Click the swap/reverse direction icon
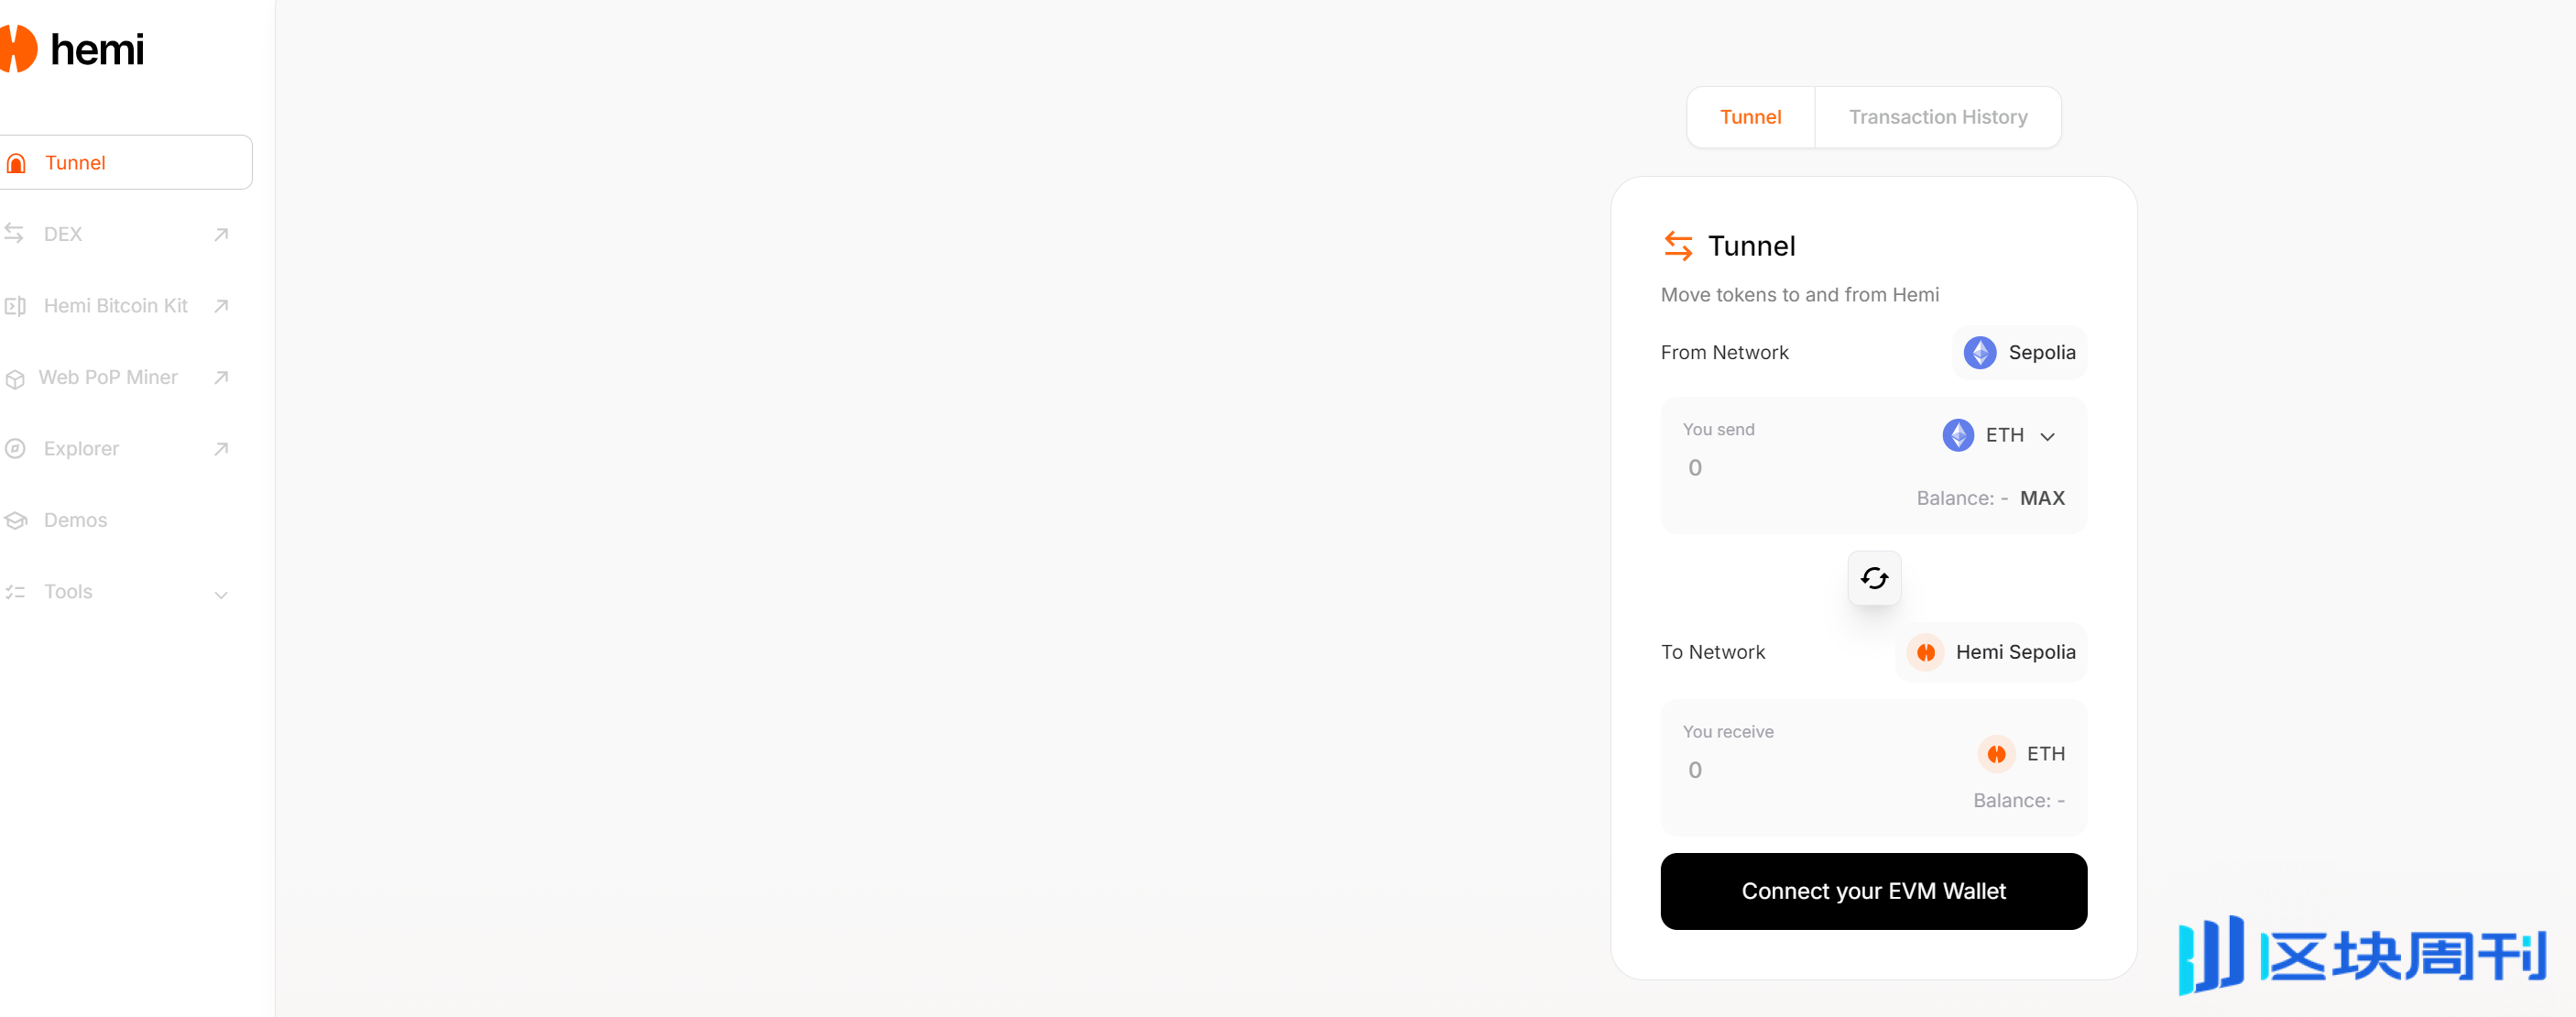 click(x=1872, y=576)
